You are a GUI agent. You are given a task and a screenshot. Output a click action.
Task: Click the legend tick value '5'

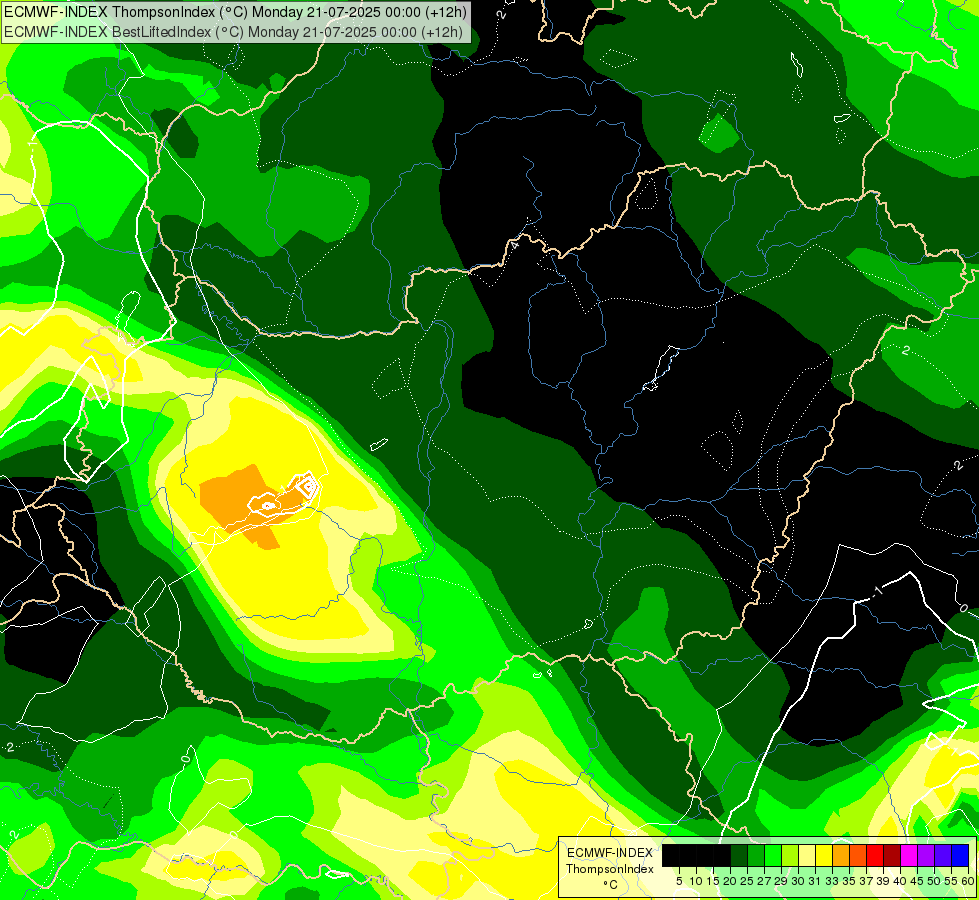click(x=679, y=881)
